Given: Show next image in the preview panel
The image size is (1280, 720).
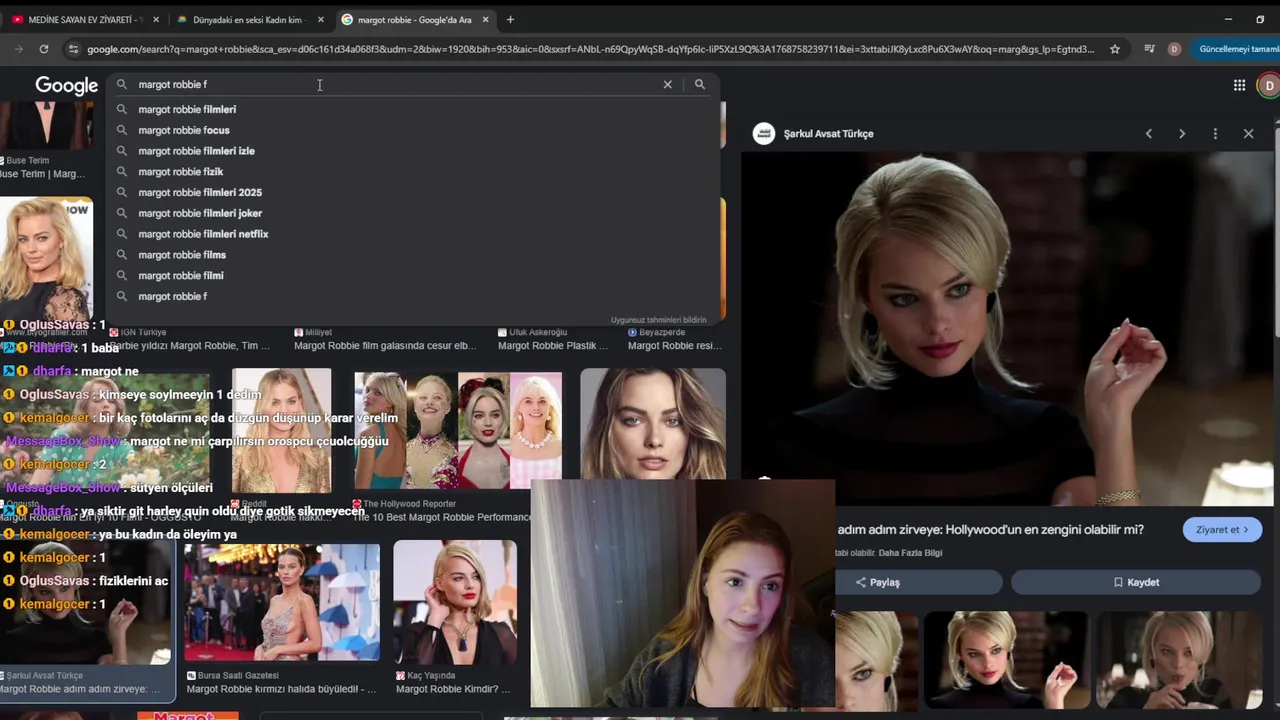Looking at the screenshot, I should click(1182, 134).
